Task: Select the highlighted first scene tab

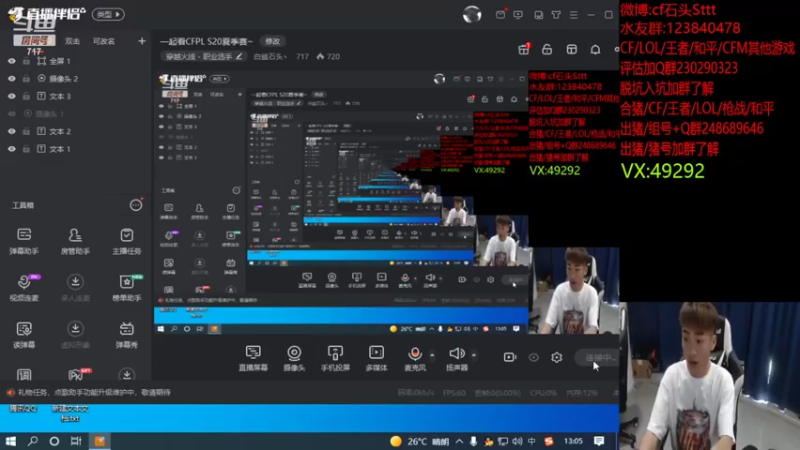Action: pos(34,41)
